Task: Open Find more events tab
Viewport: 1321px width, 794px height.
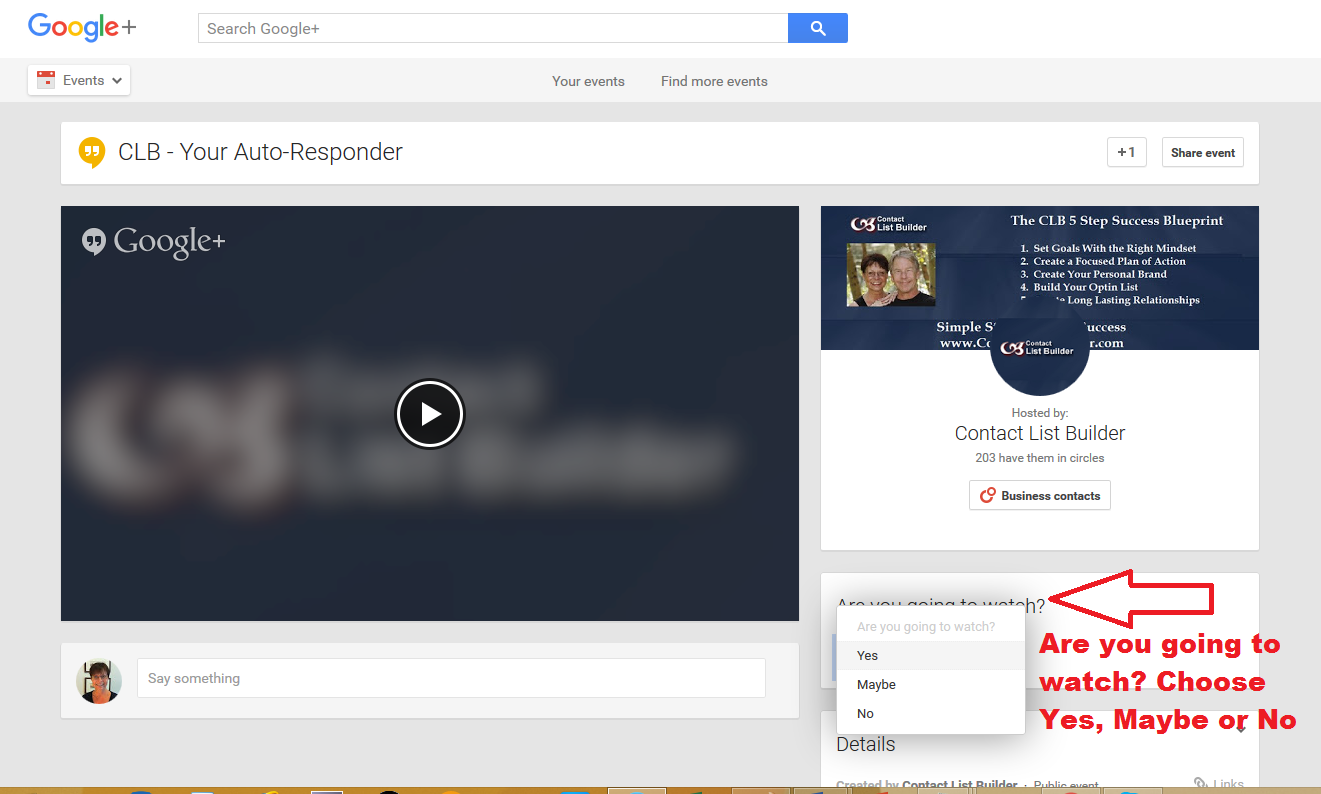Action: point(714,81)
